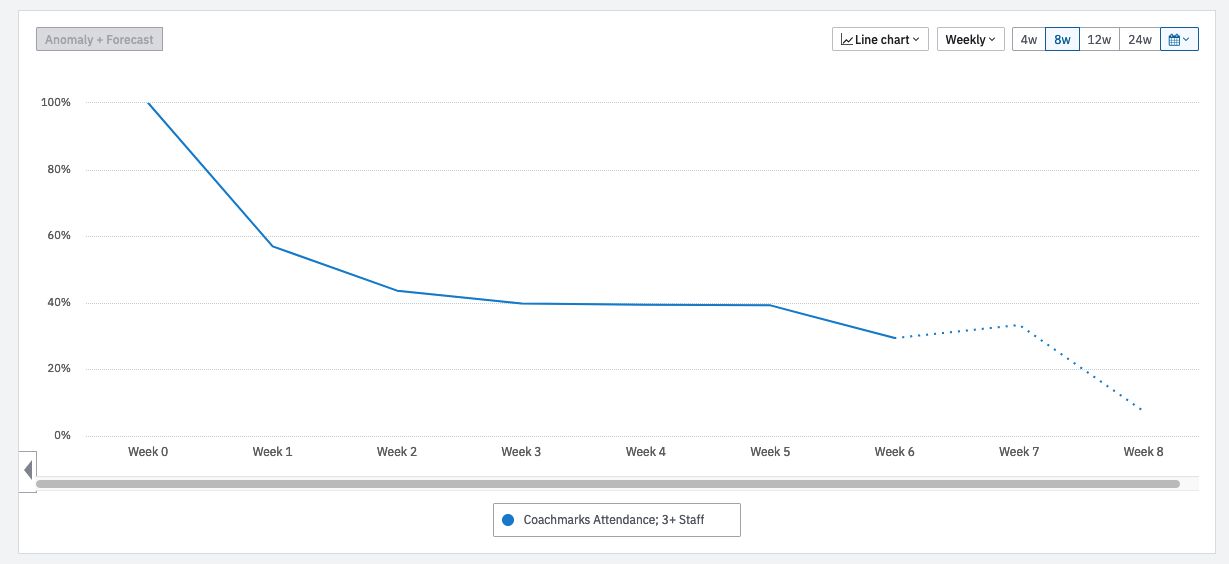The width and height of the screenshot is (1229, 564).
Task: Click the Week 5 axis label
Action: coord(770,452)
